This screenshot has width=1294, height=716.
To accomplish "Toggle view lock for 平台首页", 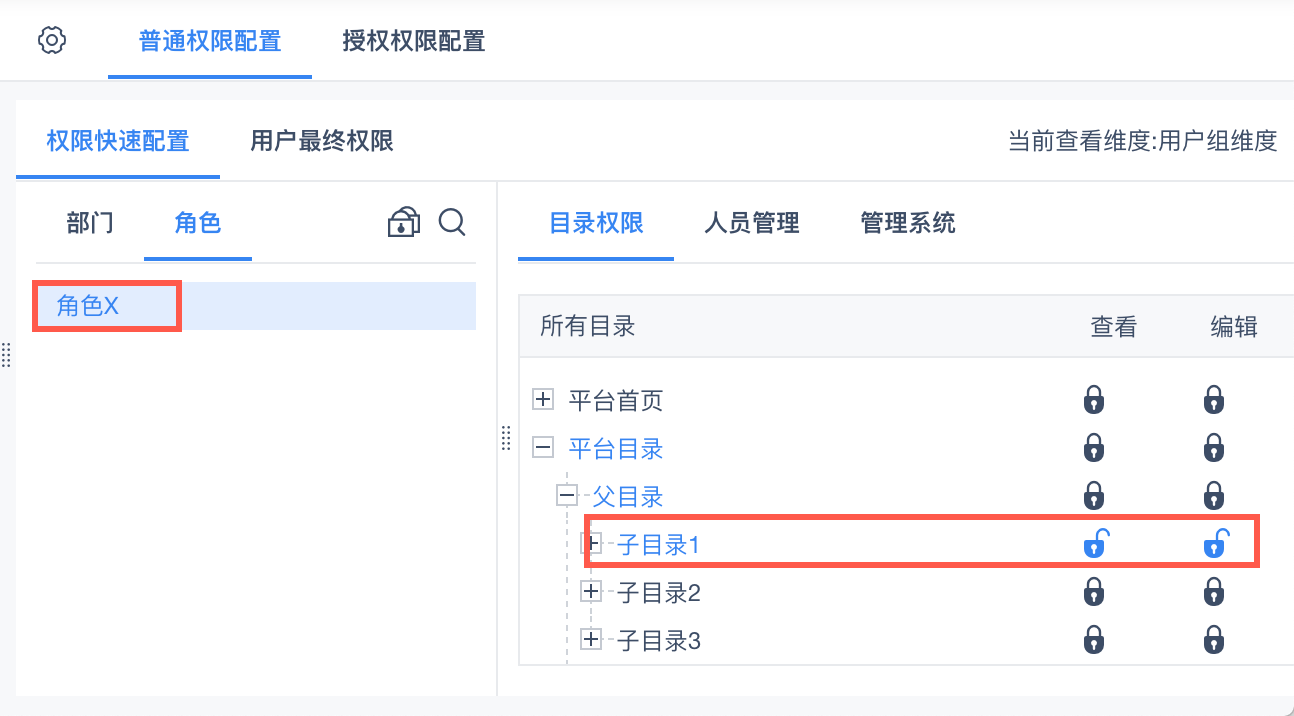I will click(1094, 400).
